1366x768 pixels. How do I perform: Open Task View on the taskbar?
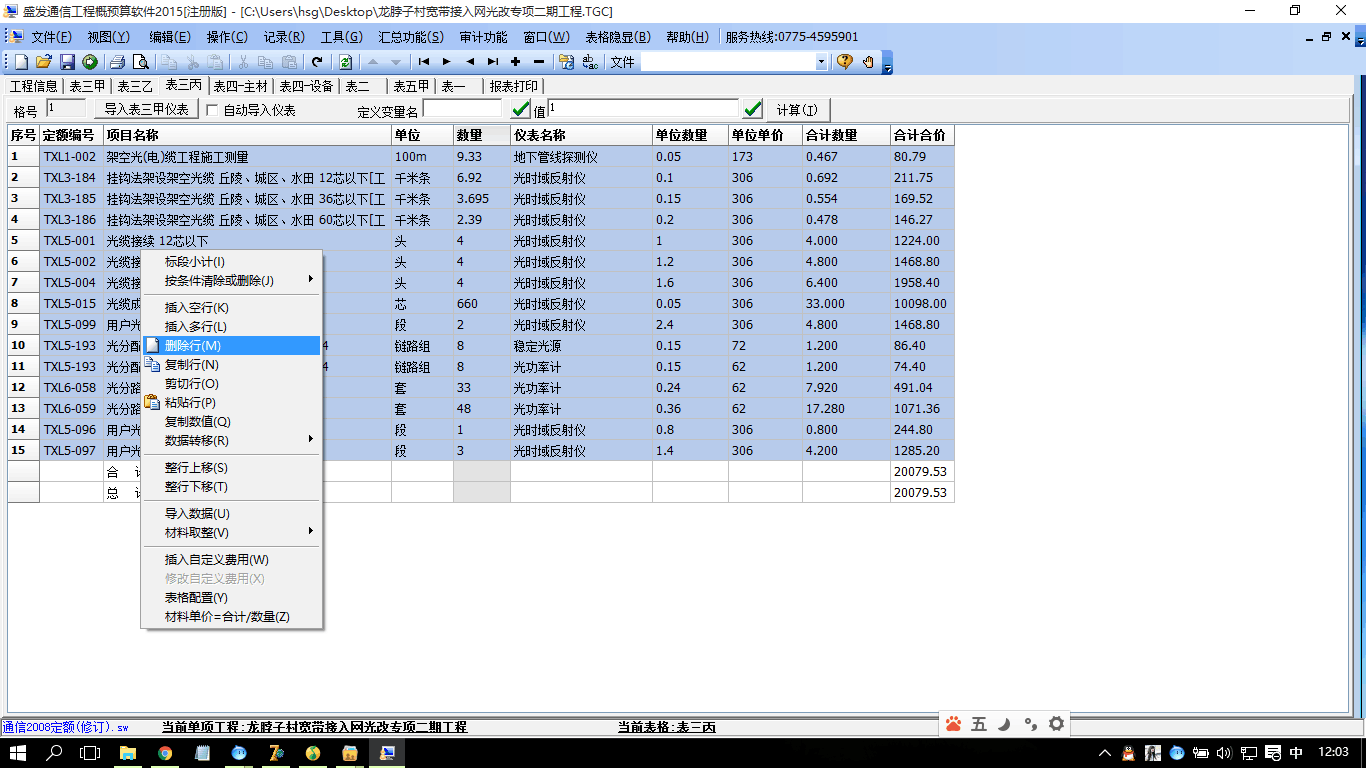(90, 752)
